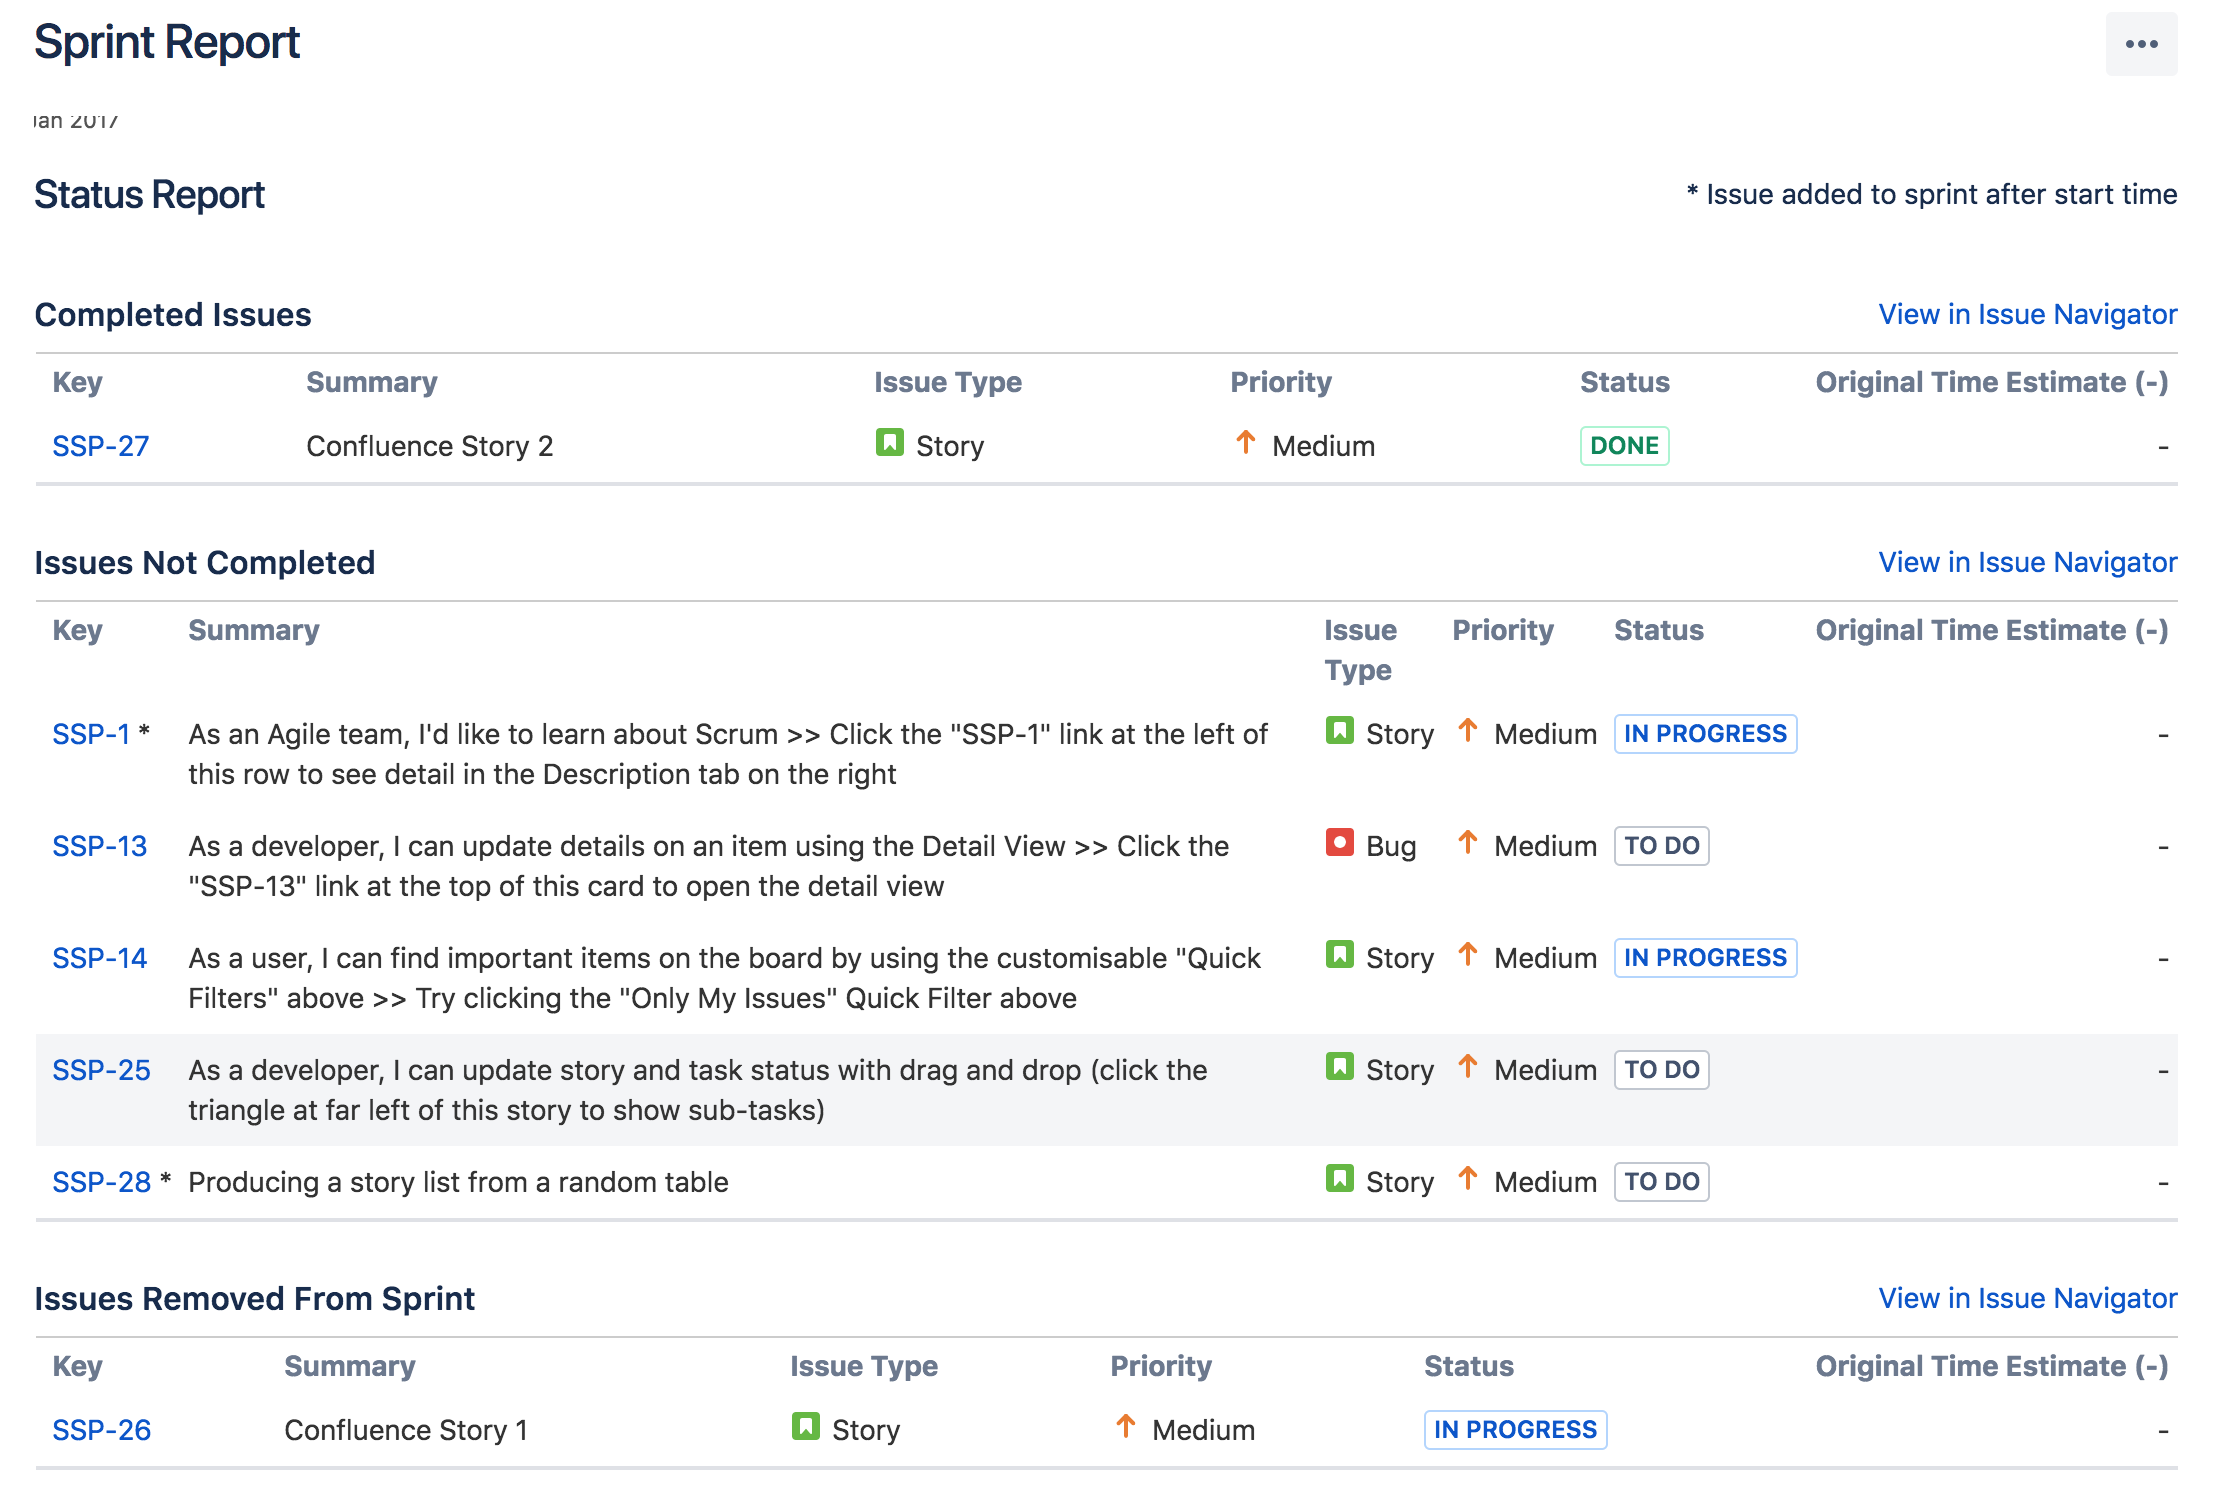Click the Story icon for SSP-26
Screen dimensions: 2214x1494
805,1427
